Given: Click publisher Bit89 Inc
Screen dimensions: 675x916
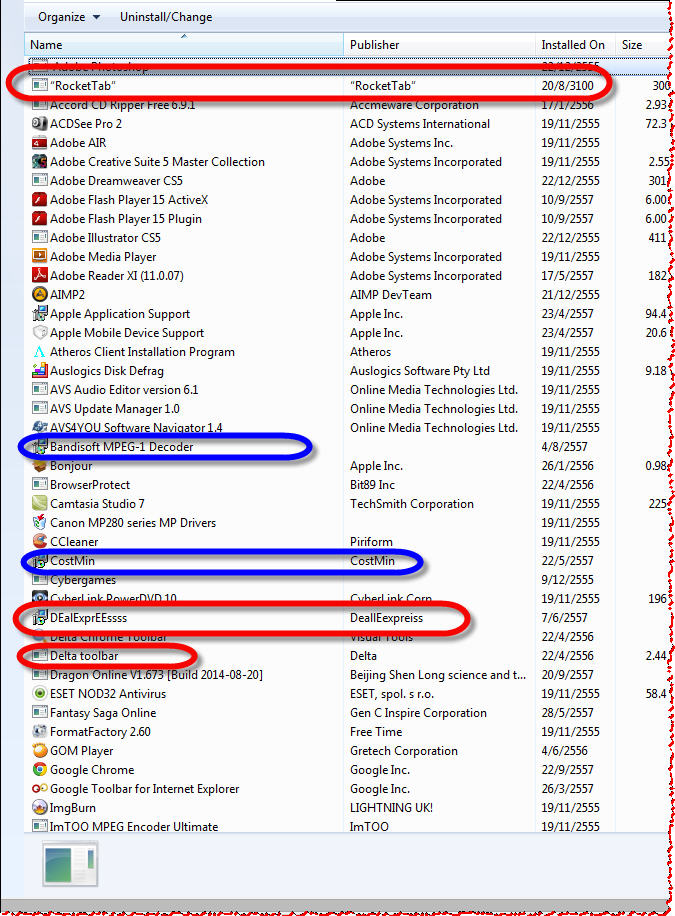Looking at the screenshot, I should click(x=372, y=485).
